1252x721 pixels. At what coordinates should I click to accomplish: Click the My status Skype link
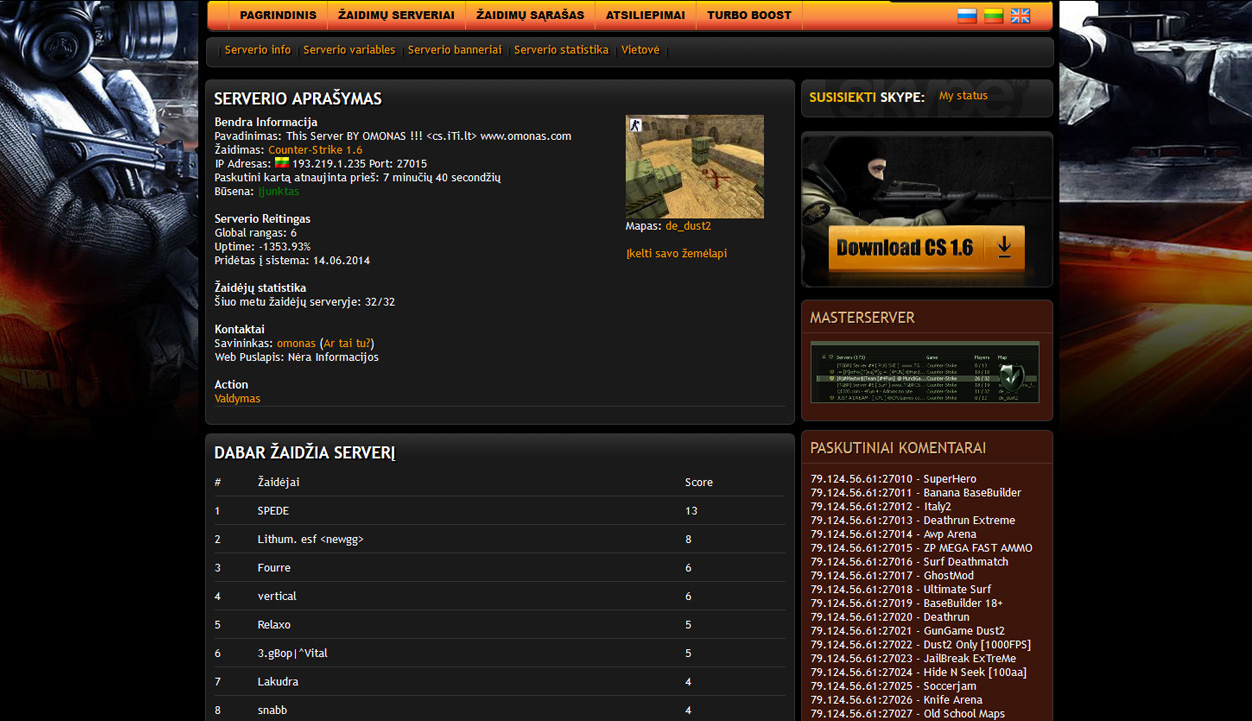963,96
